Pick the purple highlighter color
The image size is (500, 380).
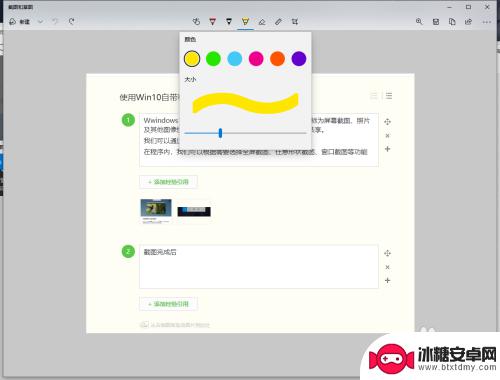point(299,59)
